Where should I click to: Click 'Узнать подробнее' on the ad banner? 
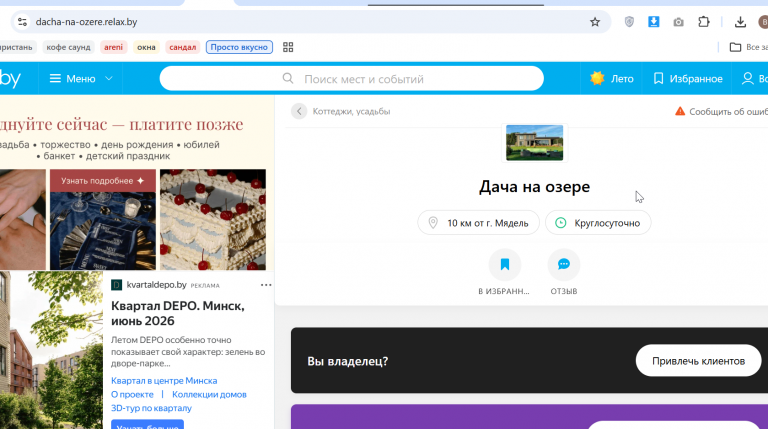[x=103, y=181]
